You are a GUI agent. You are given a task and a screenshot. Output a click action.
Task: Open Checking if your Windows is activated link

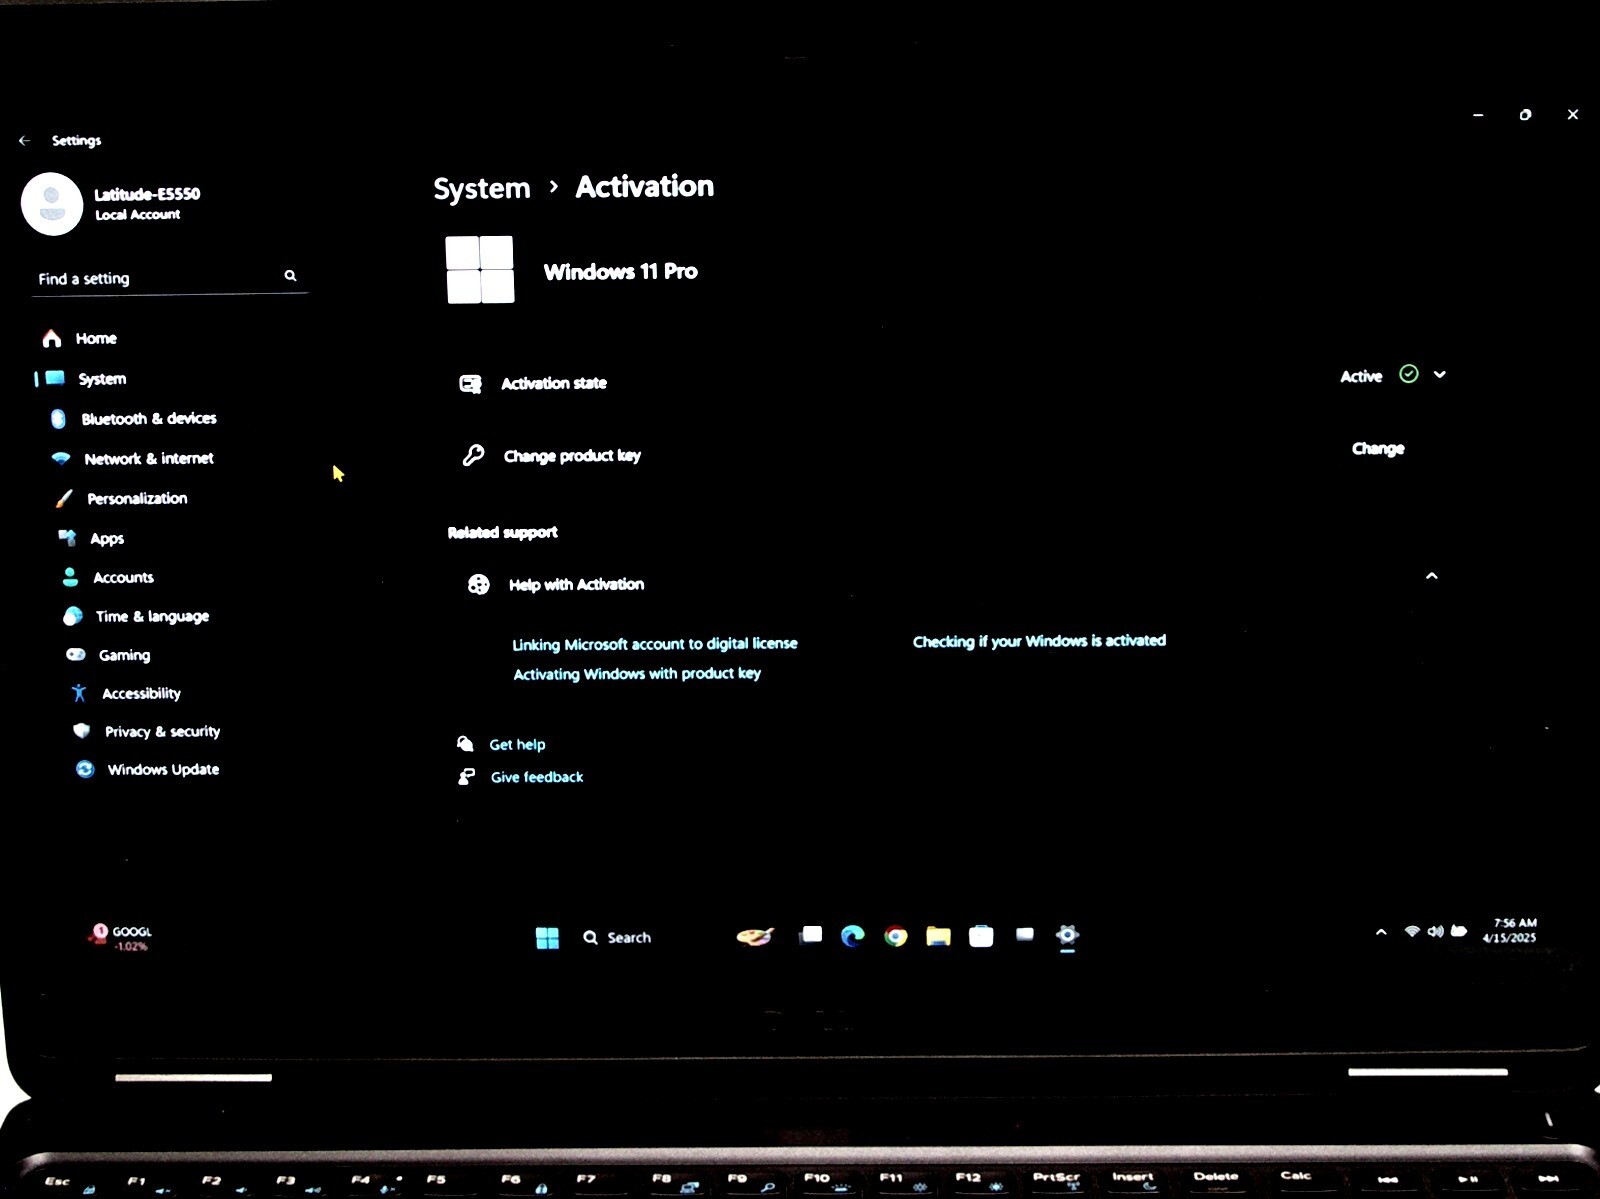(x=1039, y=640)
